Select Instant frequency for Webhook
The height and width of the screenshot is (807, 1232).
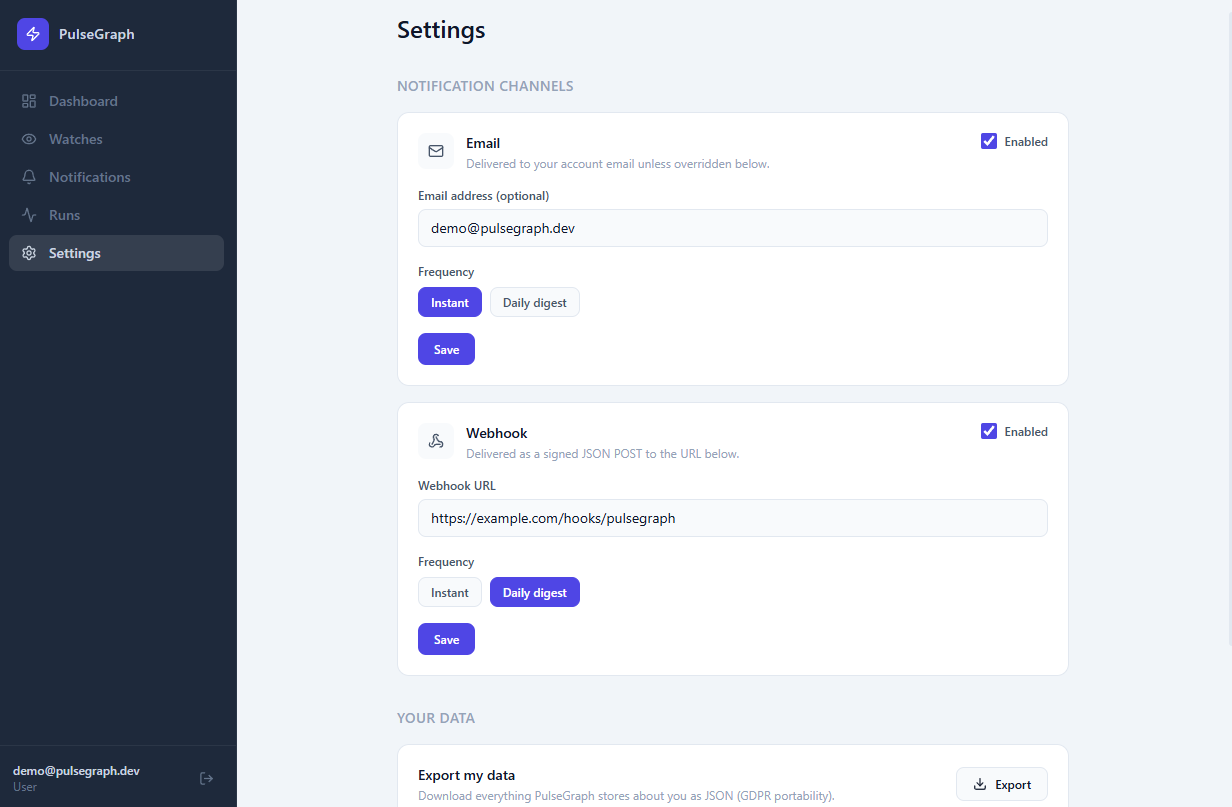tap(450, 592)
